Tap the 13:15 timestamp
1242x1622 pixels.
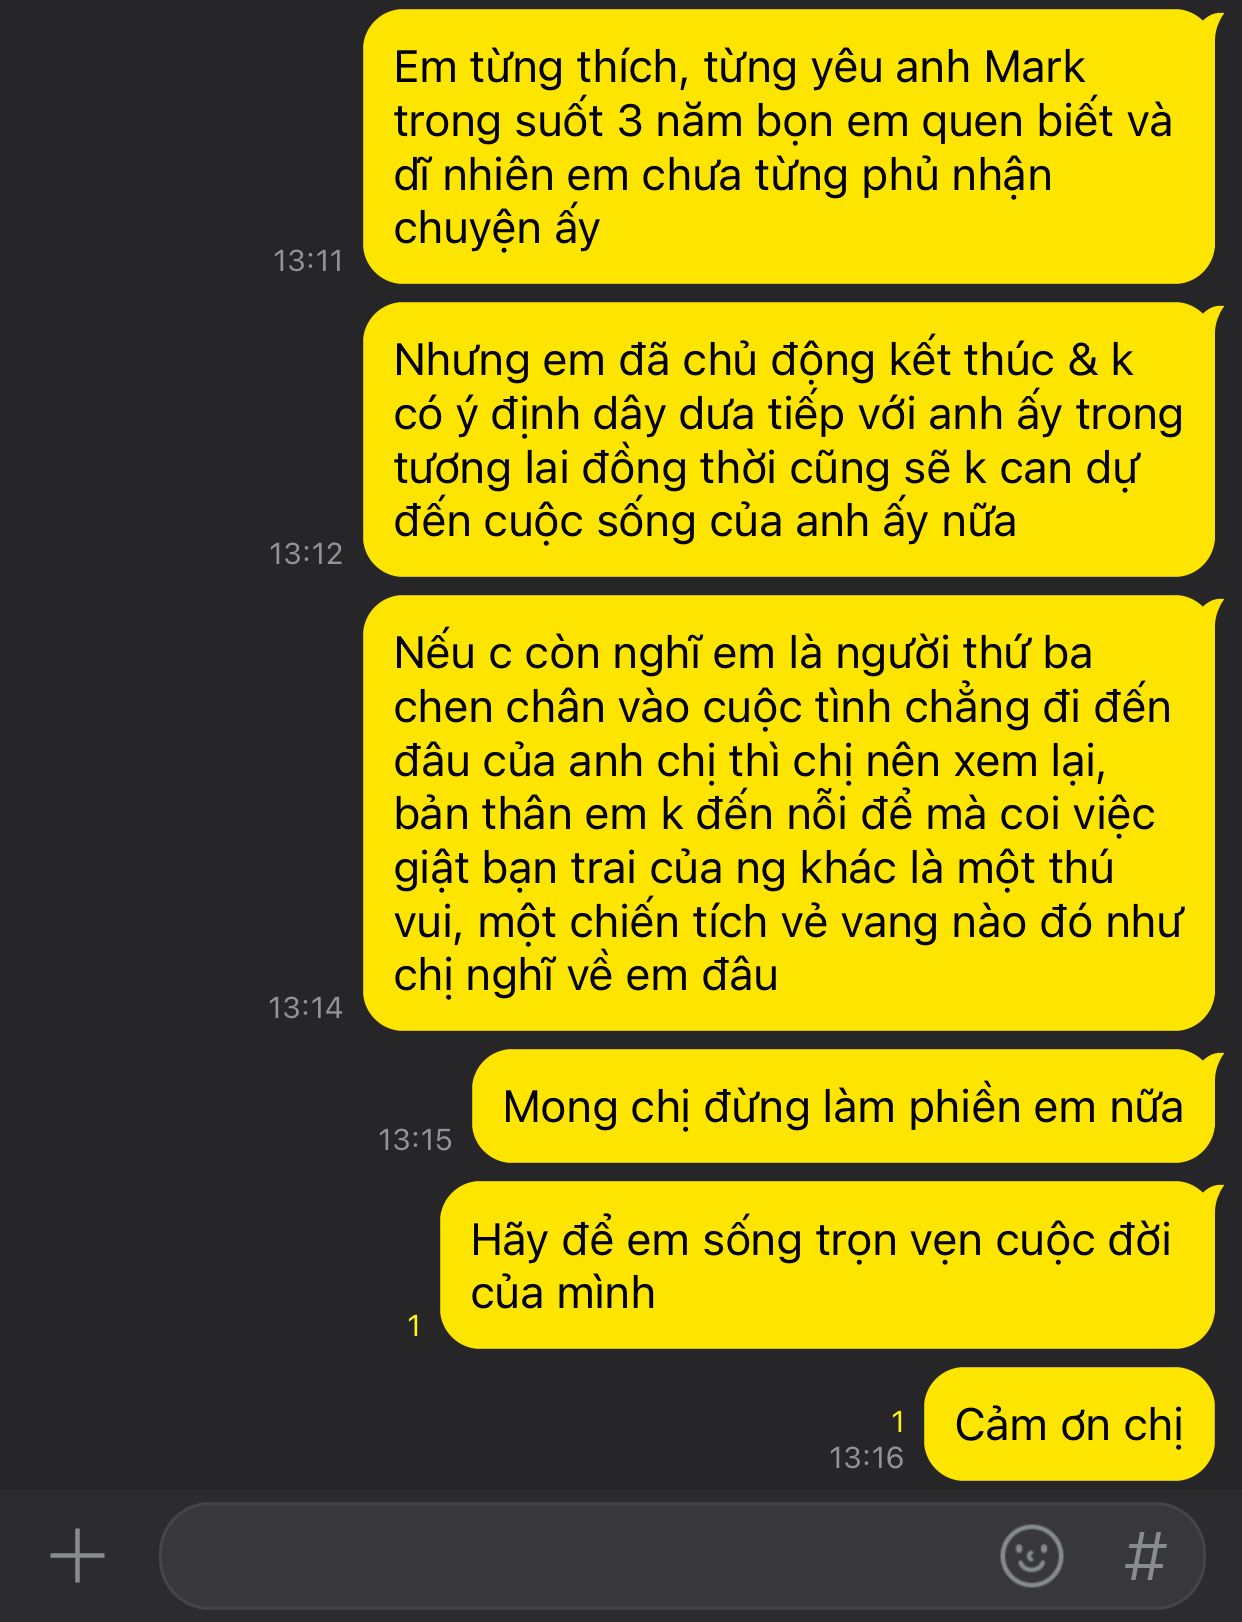point(415,1140)
